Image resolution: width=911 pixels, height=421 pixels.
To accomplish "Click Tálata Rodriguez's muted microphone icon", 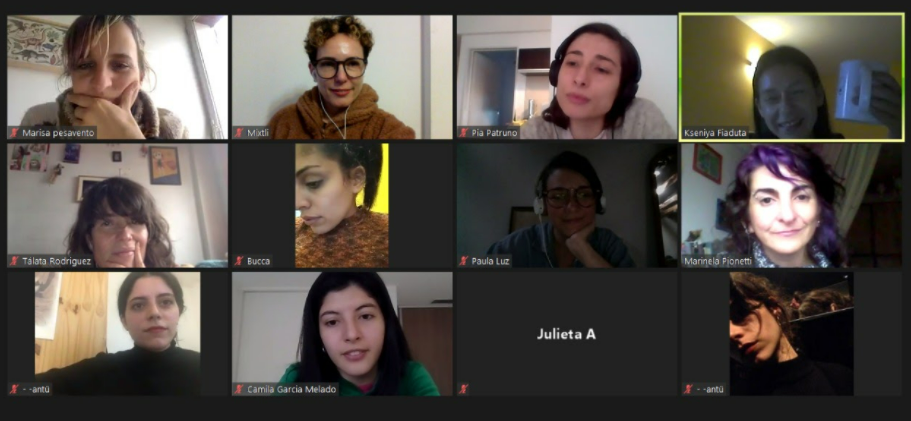I will click(14, 261).
